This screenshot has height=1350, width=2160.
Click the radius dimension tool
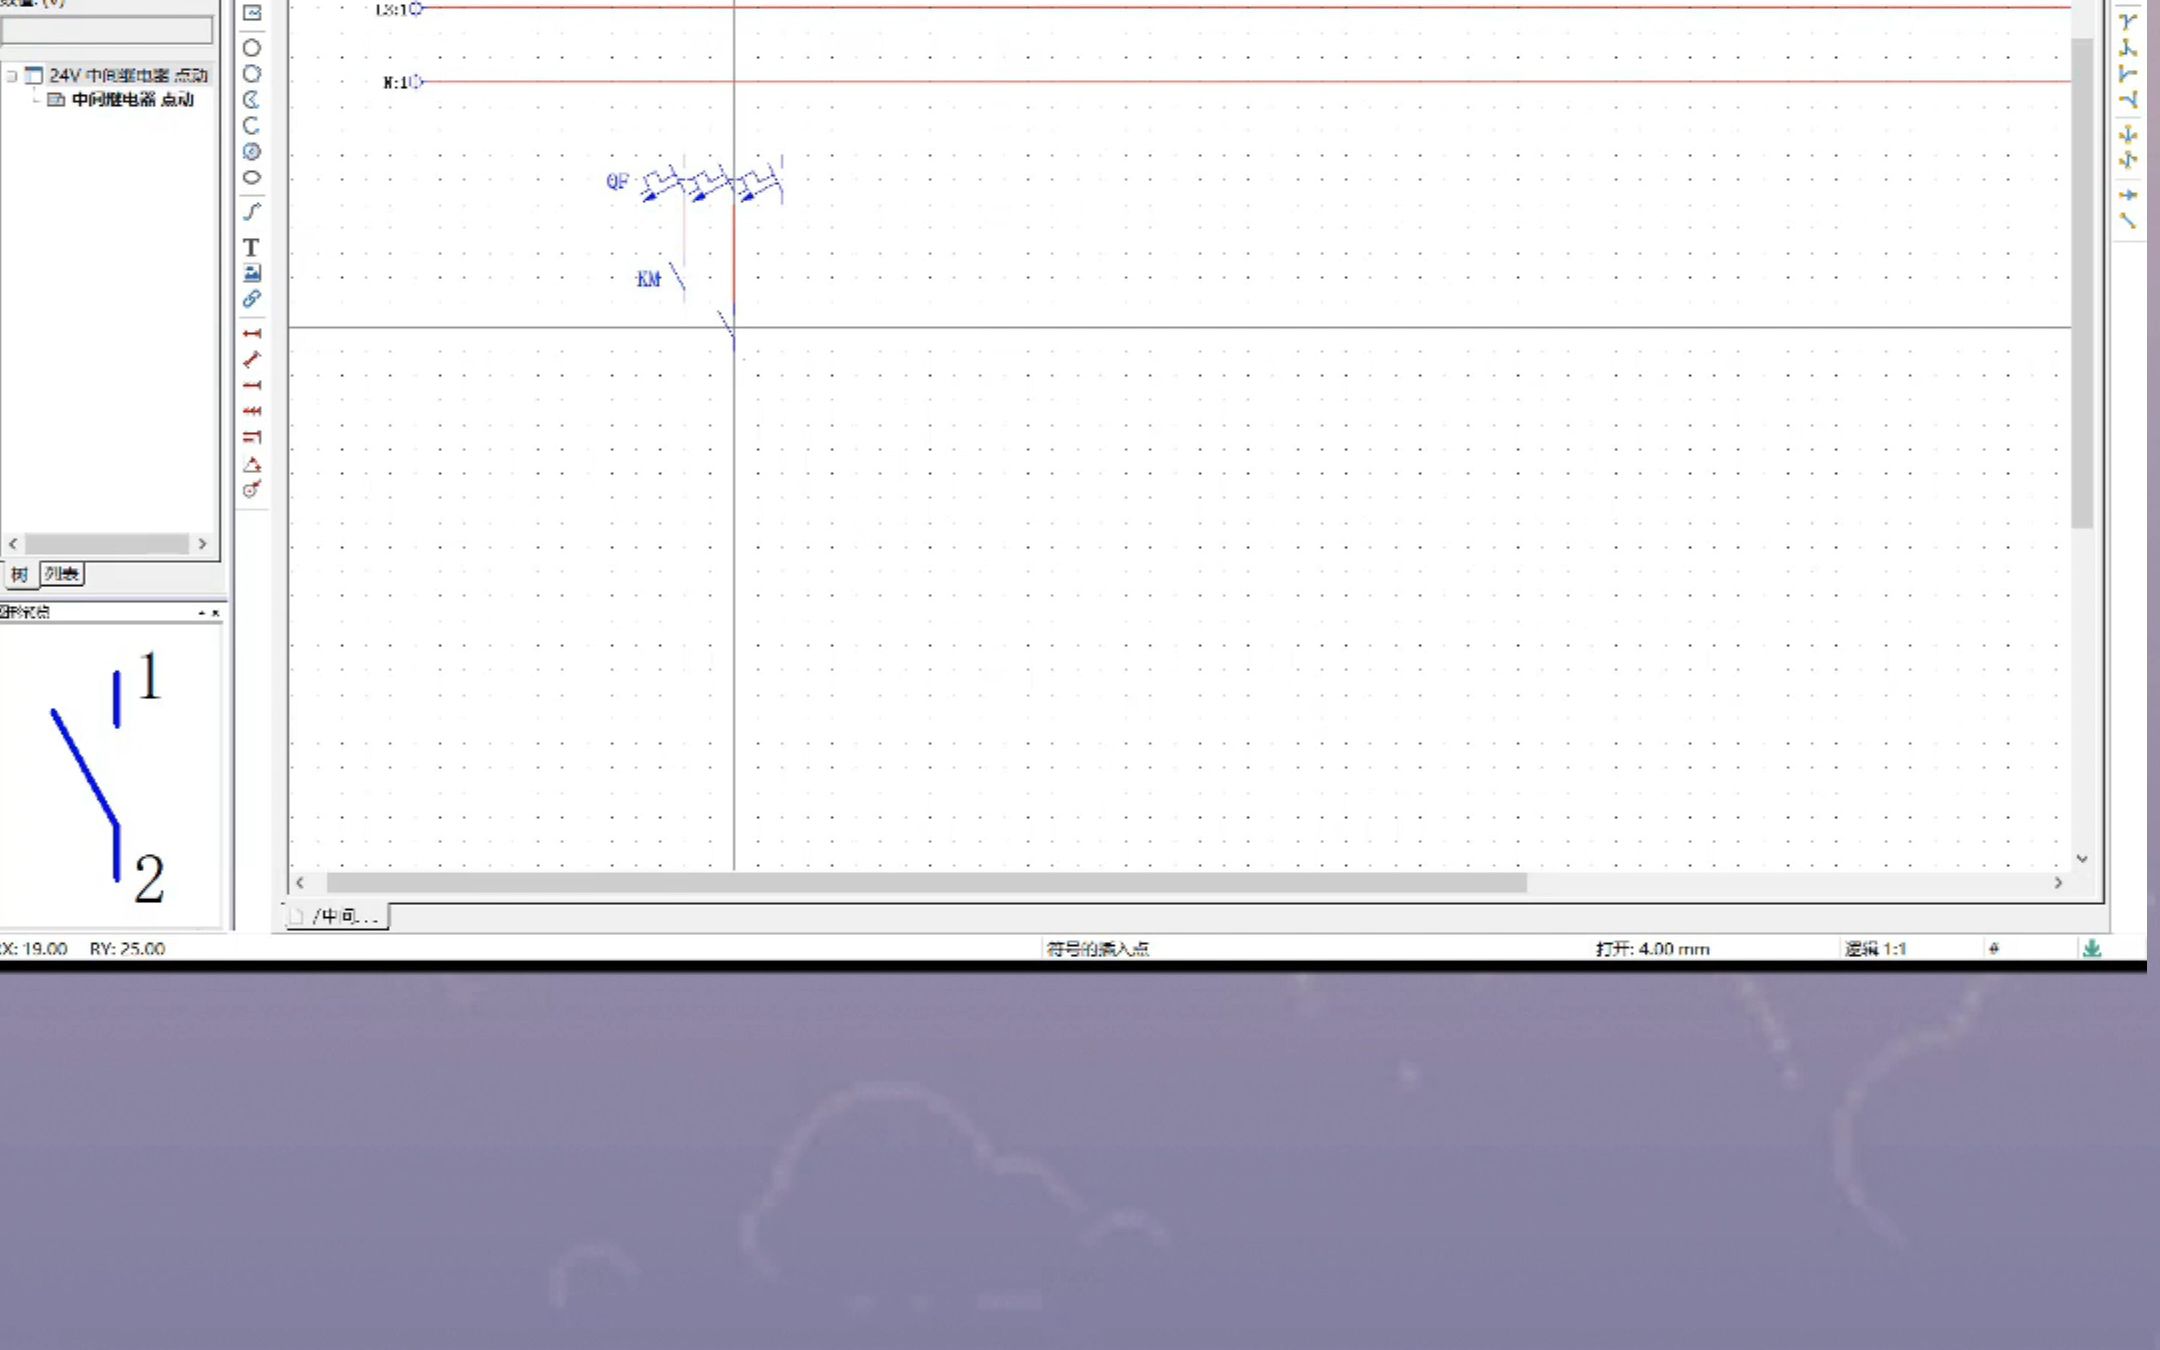tap(251, 490)
